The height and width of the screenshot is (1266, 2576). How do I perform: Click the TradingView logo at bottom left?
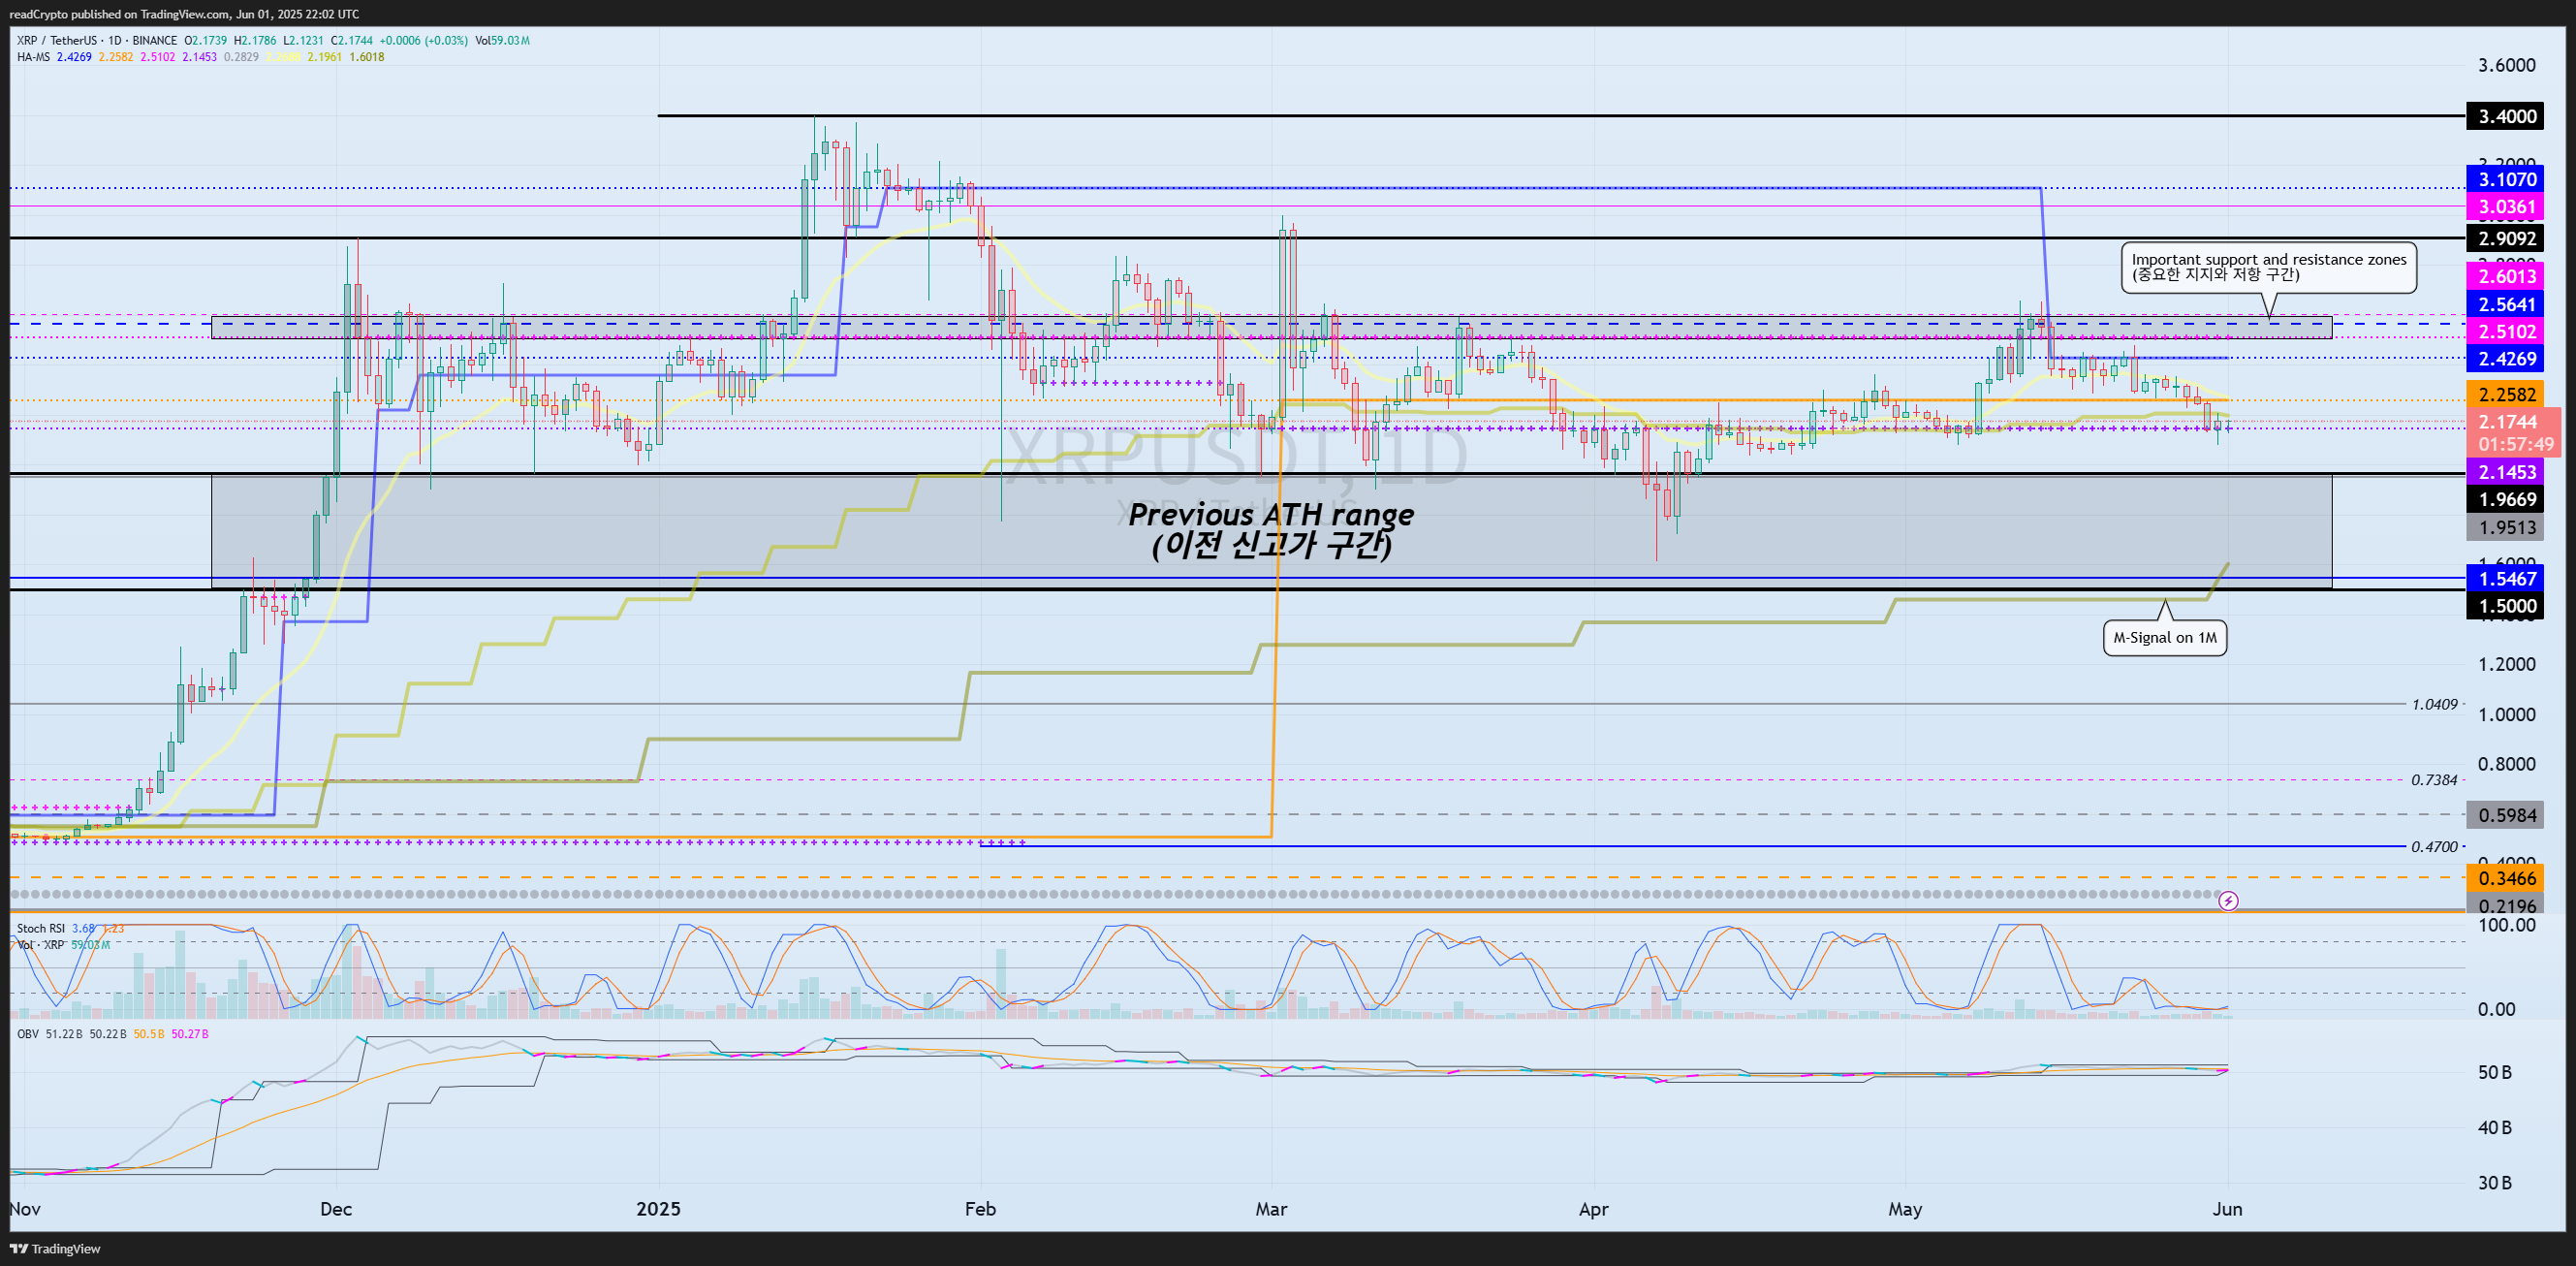55,1248
